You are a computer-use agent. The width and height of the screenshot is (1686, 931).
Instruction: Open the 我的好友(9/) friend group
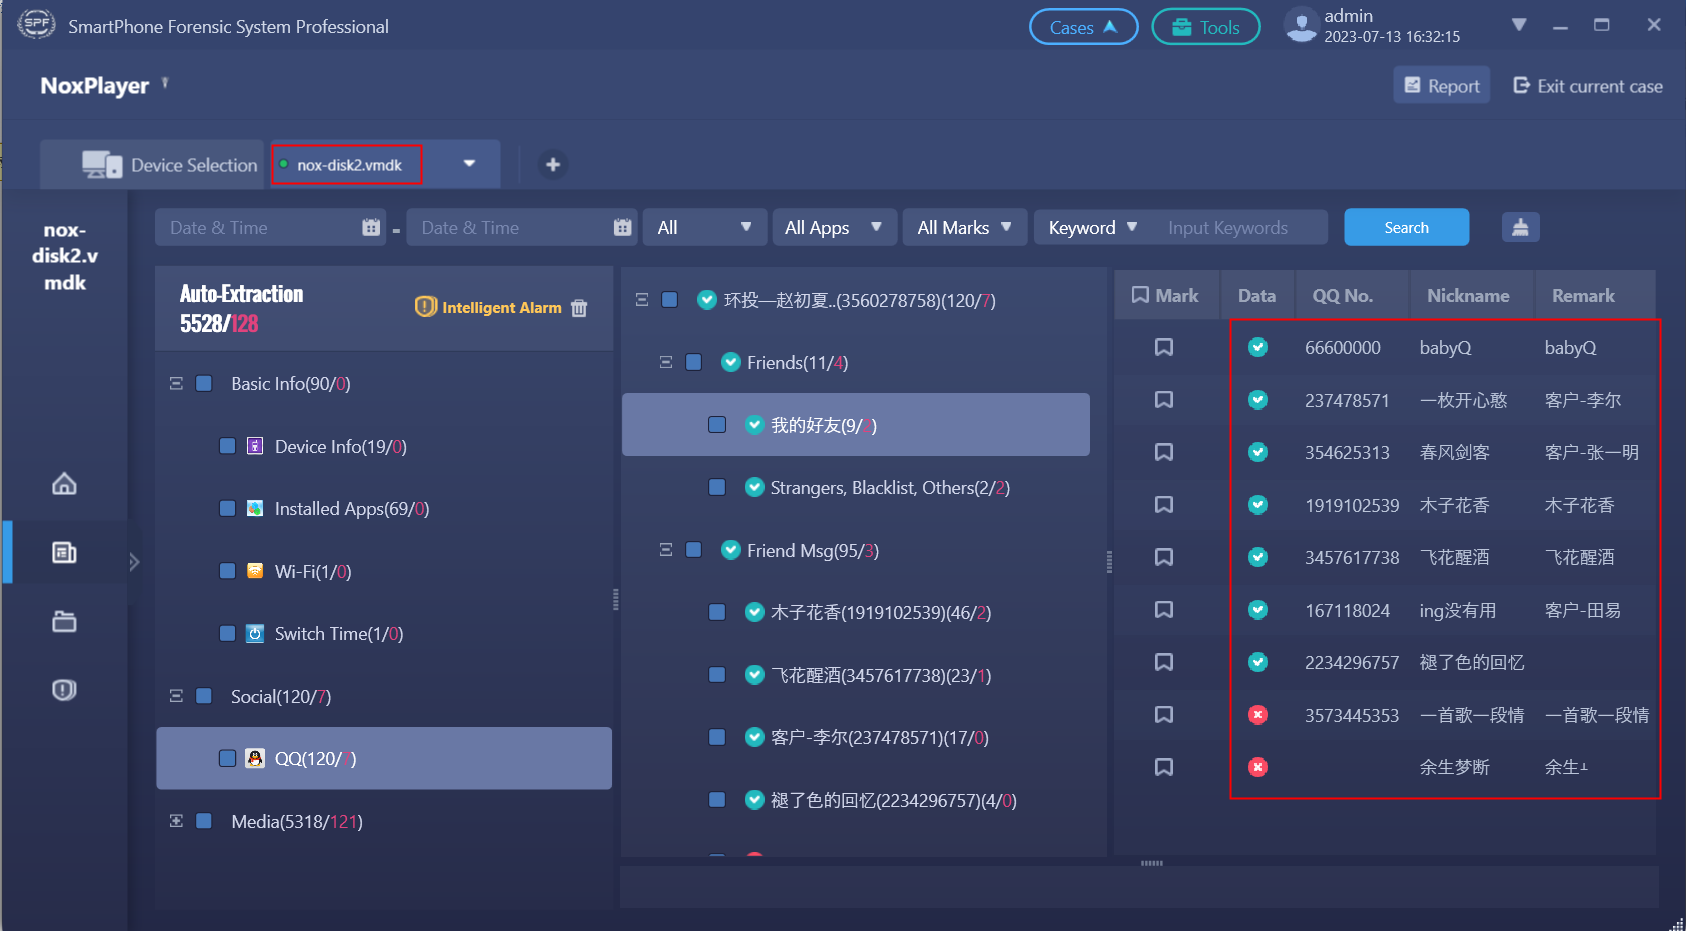click(856, 425)
